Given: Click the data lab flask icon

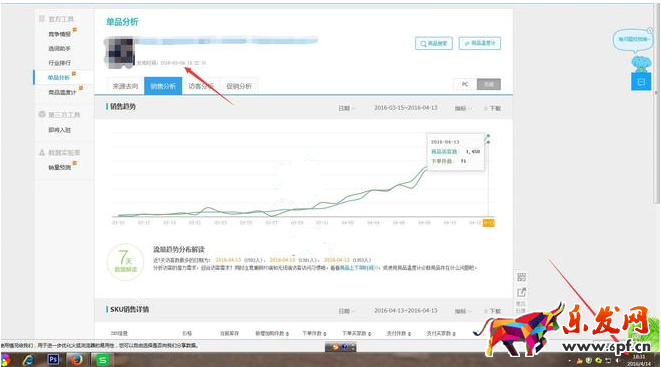Looking at the screenshot, I should point(42,152).
